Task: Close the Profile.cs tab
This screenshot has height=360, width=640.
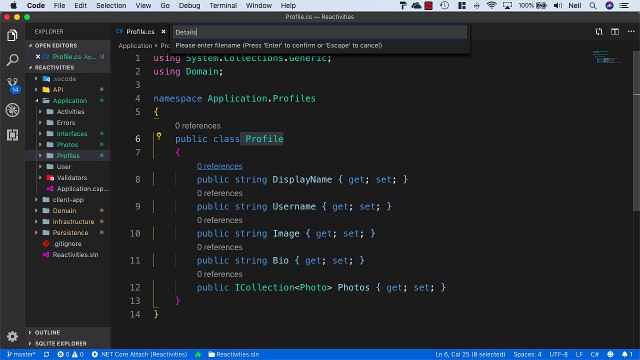Action: [163, 31]
